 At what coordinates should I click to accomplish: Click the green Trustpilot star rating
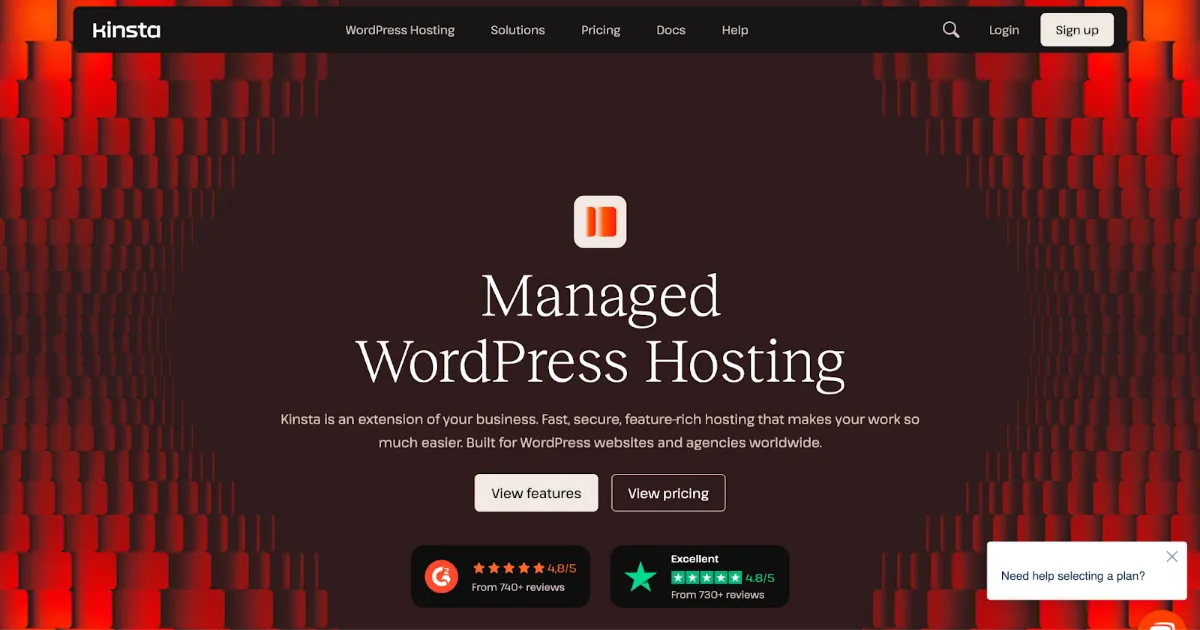coord(706,578)
